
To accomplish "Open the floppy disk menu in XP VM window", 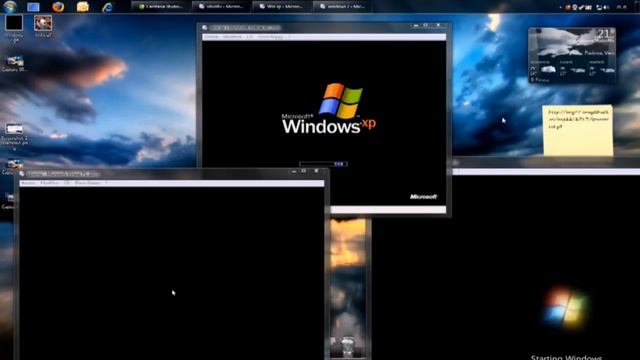I will 270,37.
